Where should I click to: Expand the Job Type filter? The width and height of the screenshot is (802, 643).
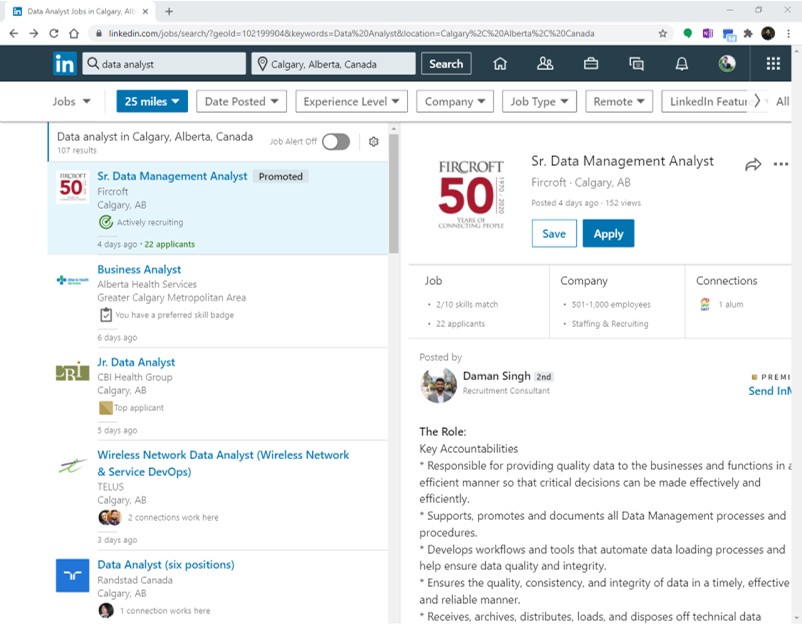click(x=539, y=101)
